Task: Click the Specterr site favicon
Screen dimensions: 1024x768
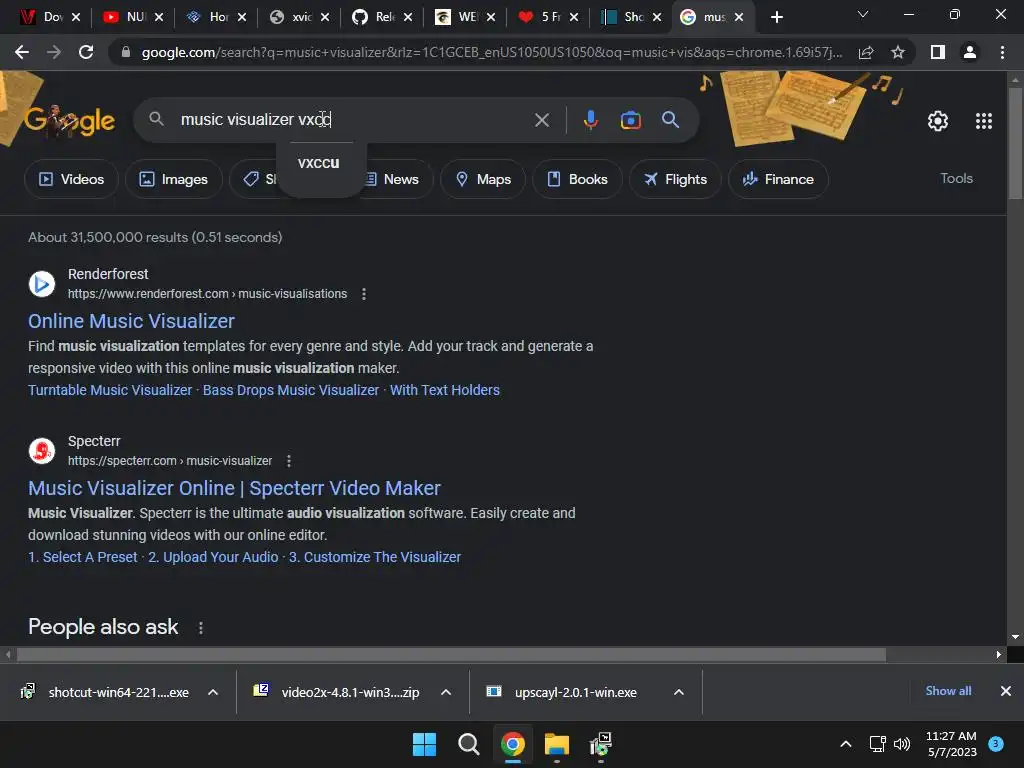Action: tap(42, 451)
